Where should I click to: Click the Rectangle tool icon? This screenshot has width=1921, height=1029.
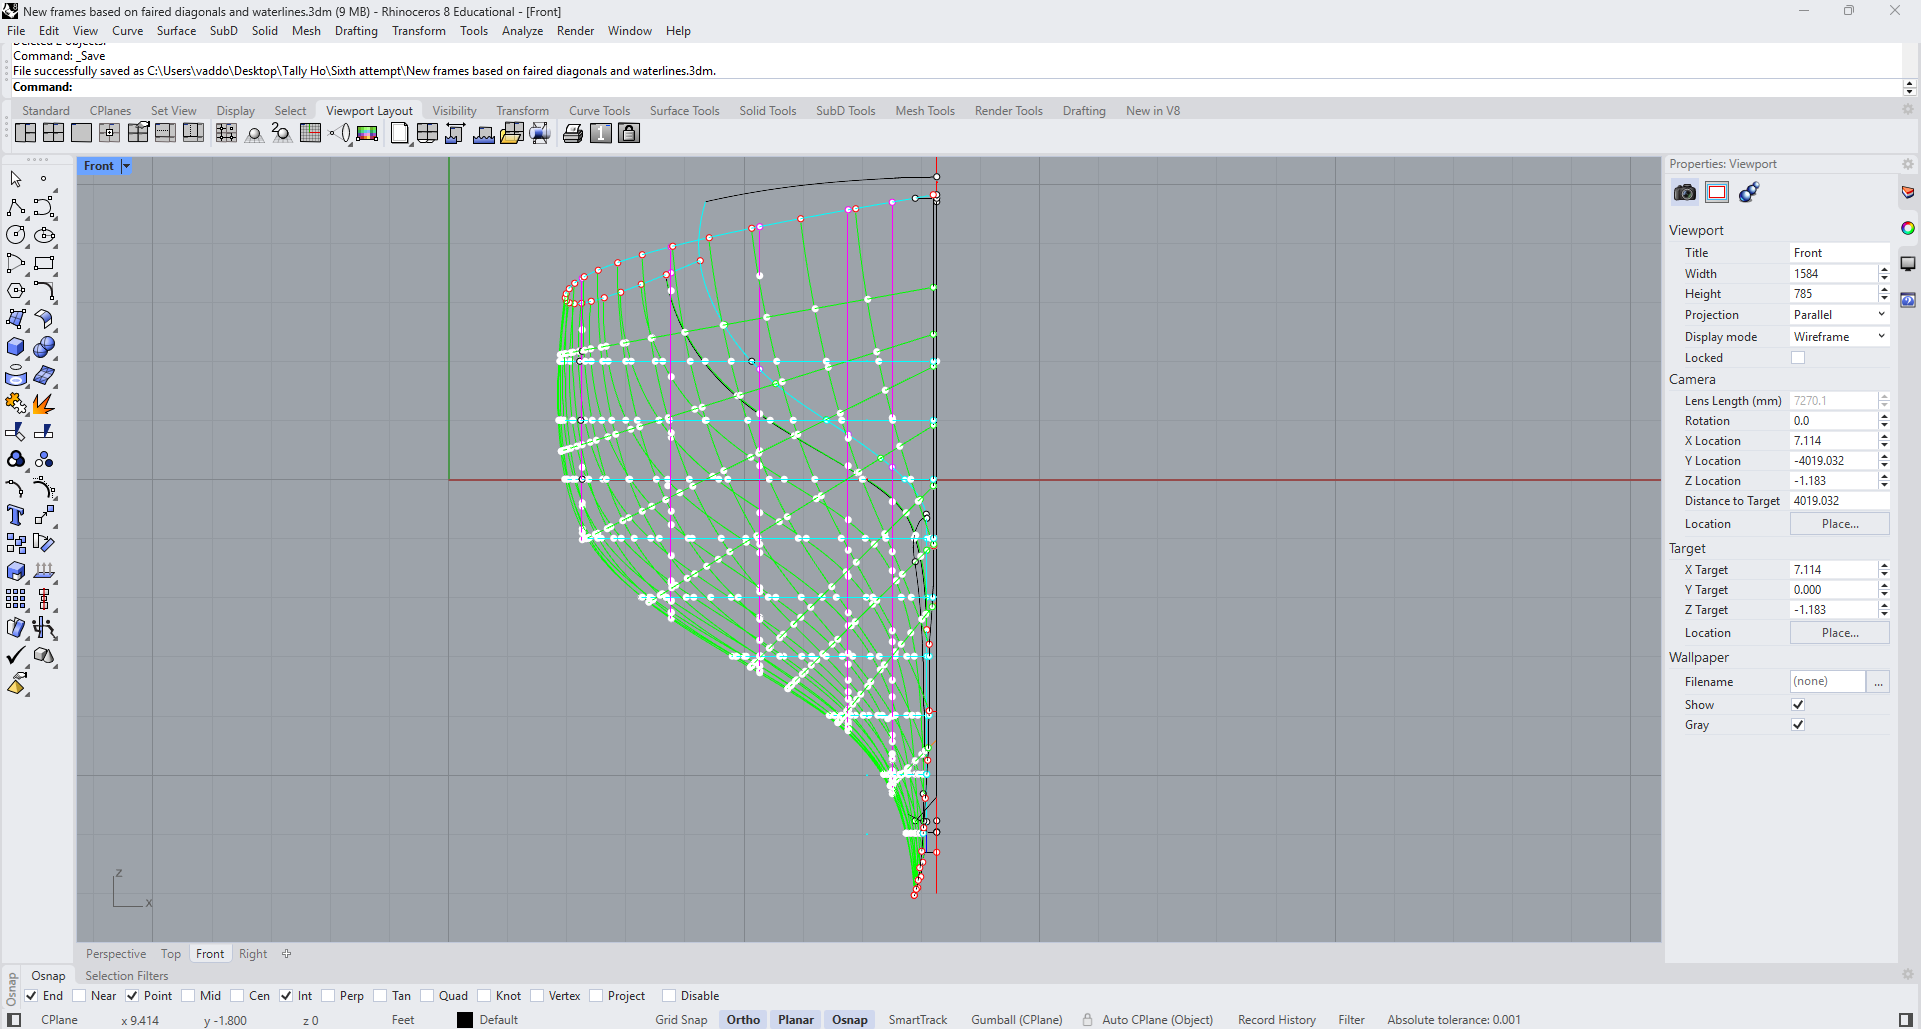[44, 264]
